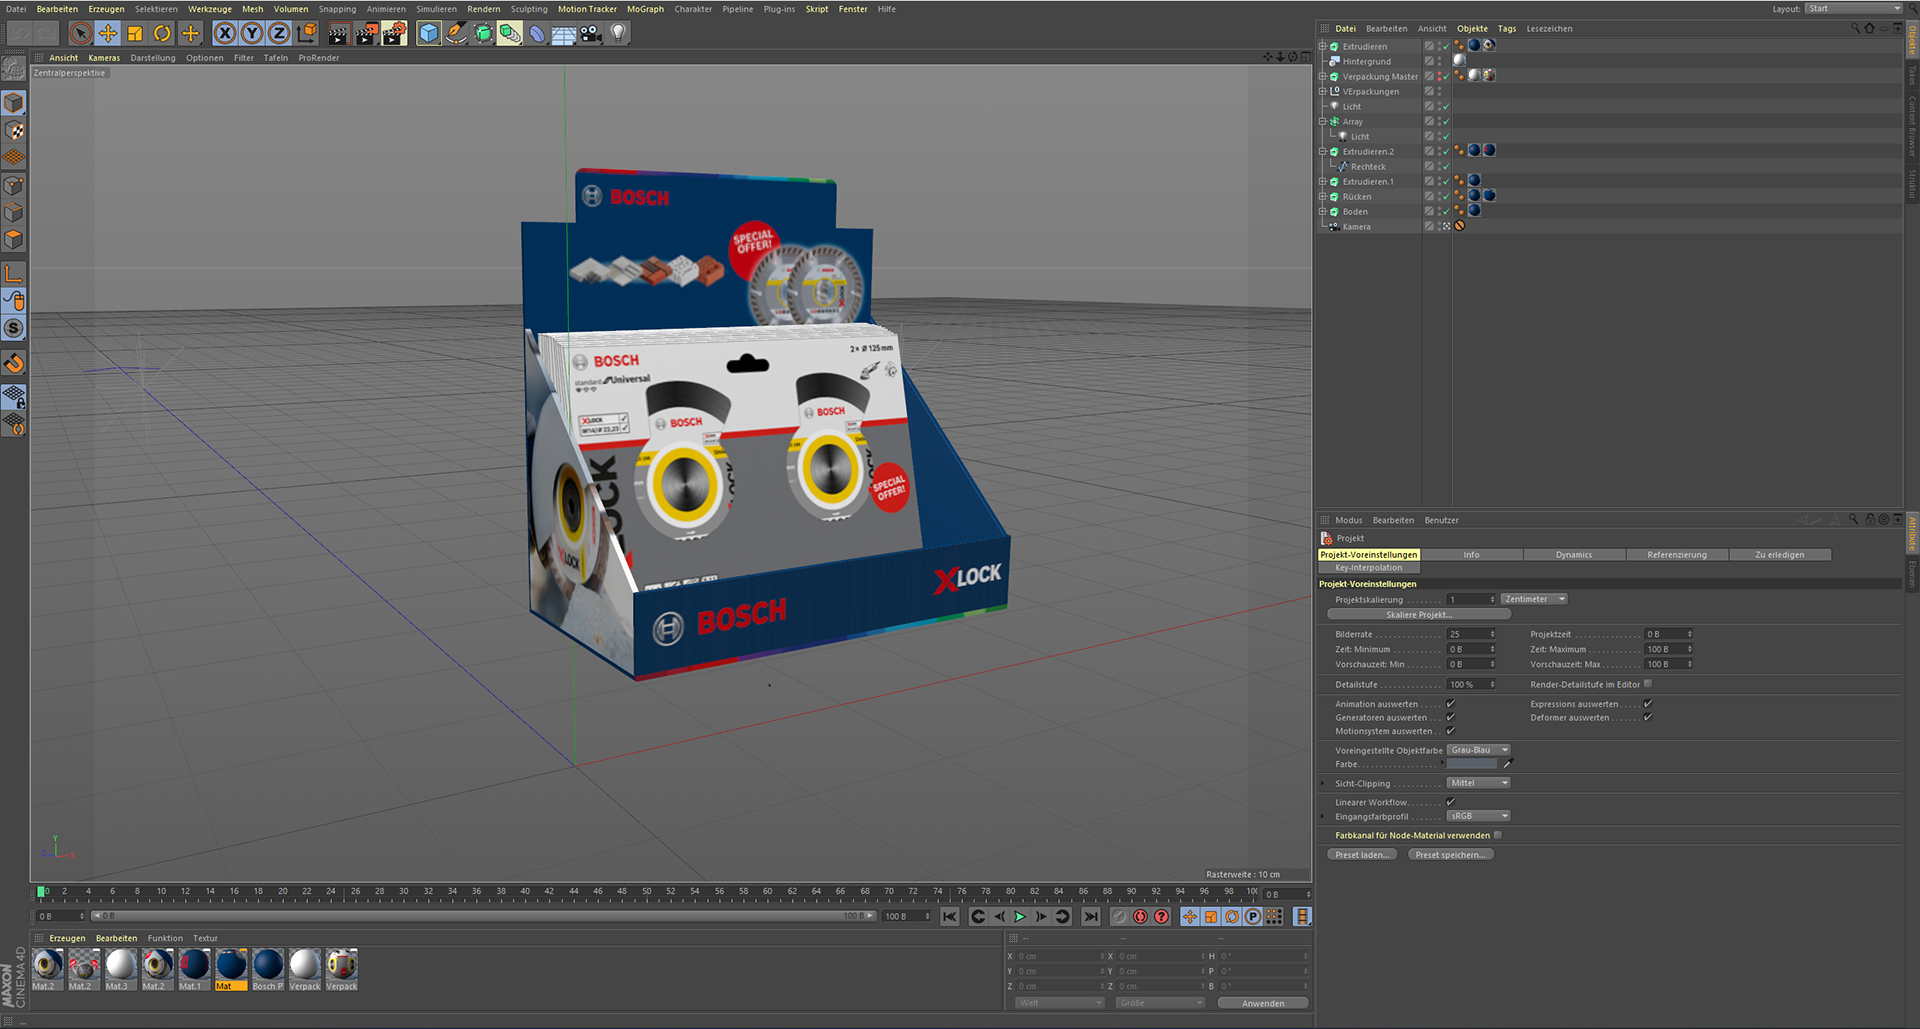
Task: Select the live selection arrow tool
Action: 81,33
